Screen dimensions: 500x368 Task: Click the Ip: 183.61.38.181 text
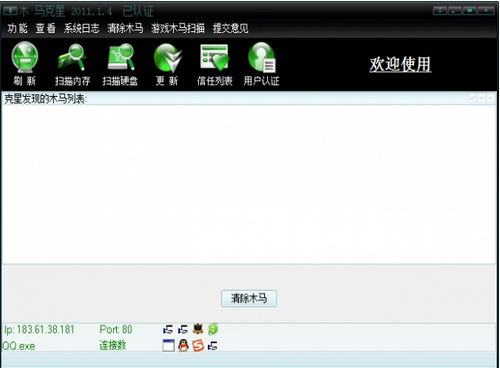click(39, 330)
